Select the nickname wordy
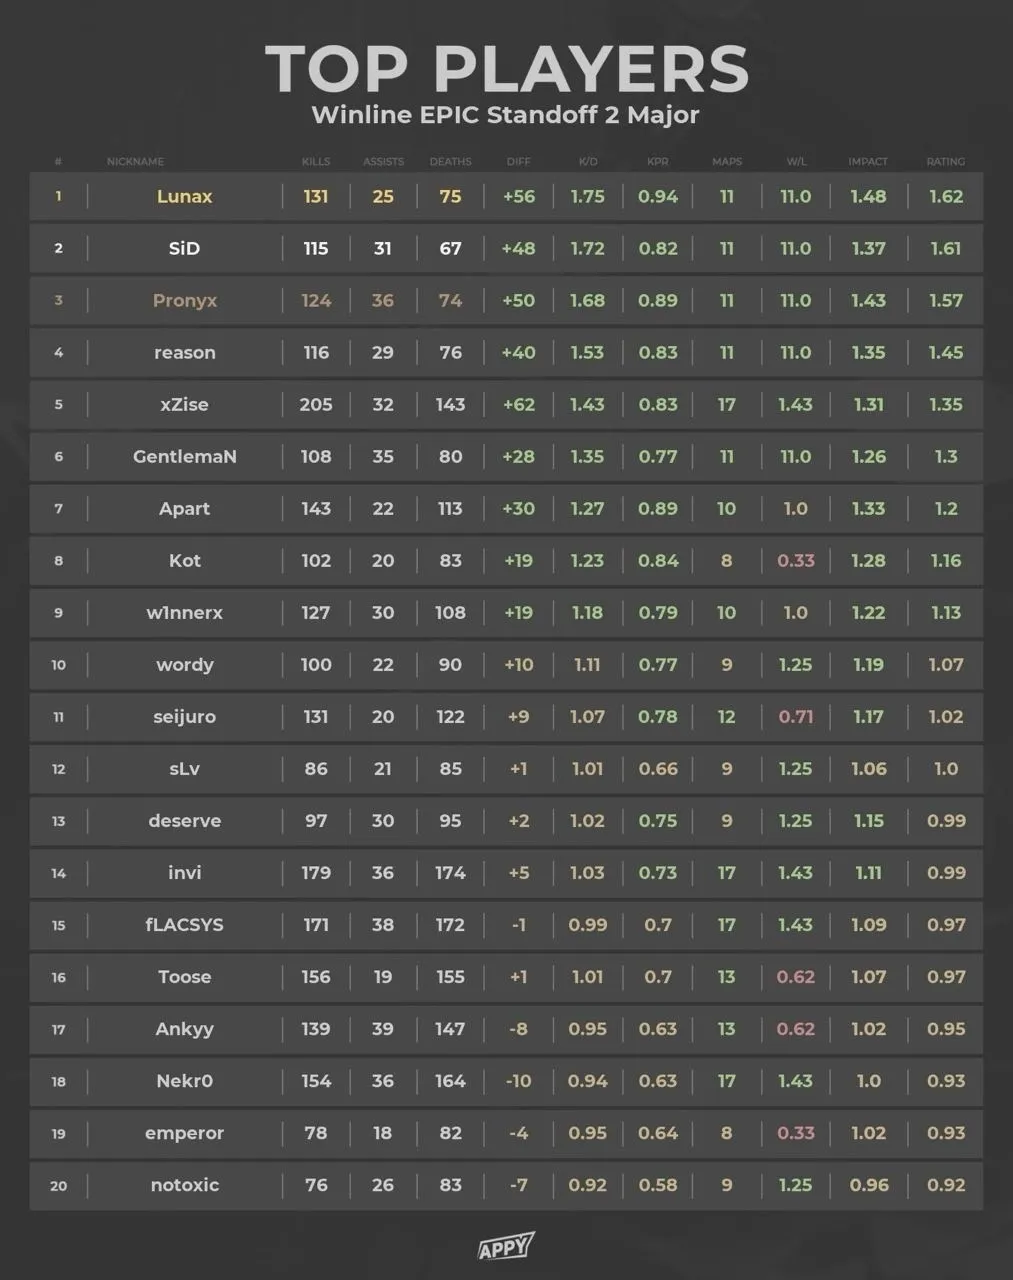This screenshot has width=1013, height=1280. [x=185, y=665]
